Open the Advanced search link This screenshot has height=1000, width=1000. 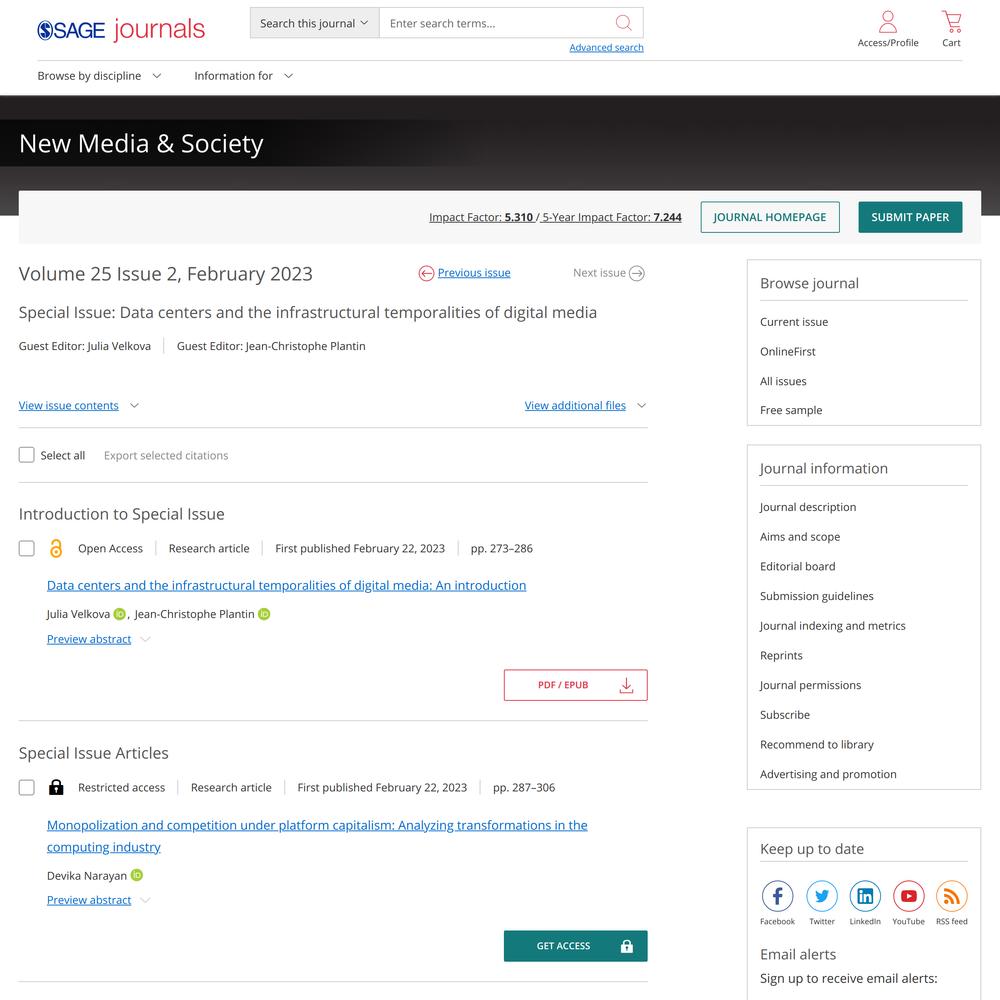click(606, 47)
